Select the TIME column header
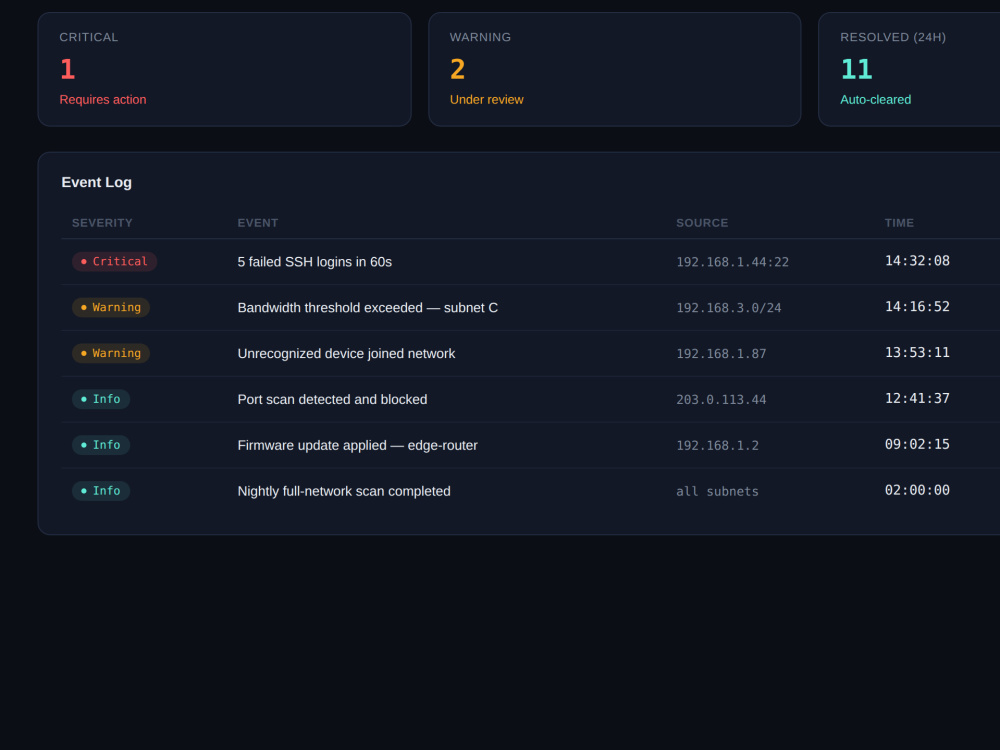The width and height of the screenshot is (1000, 750). 899,223
